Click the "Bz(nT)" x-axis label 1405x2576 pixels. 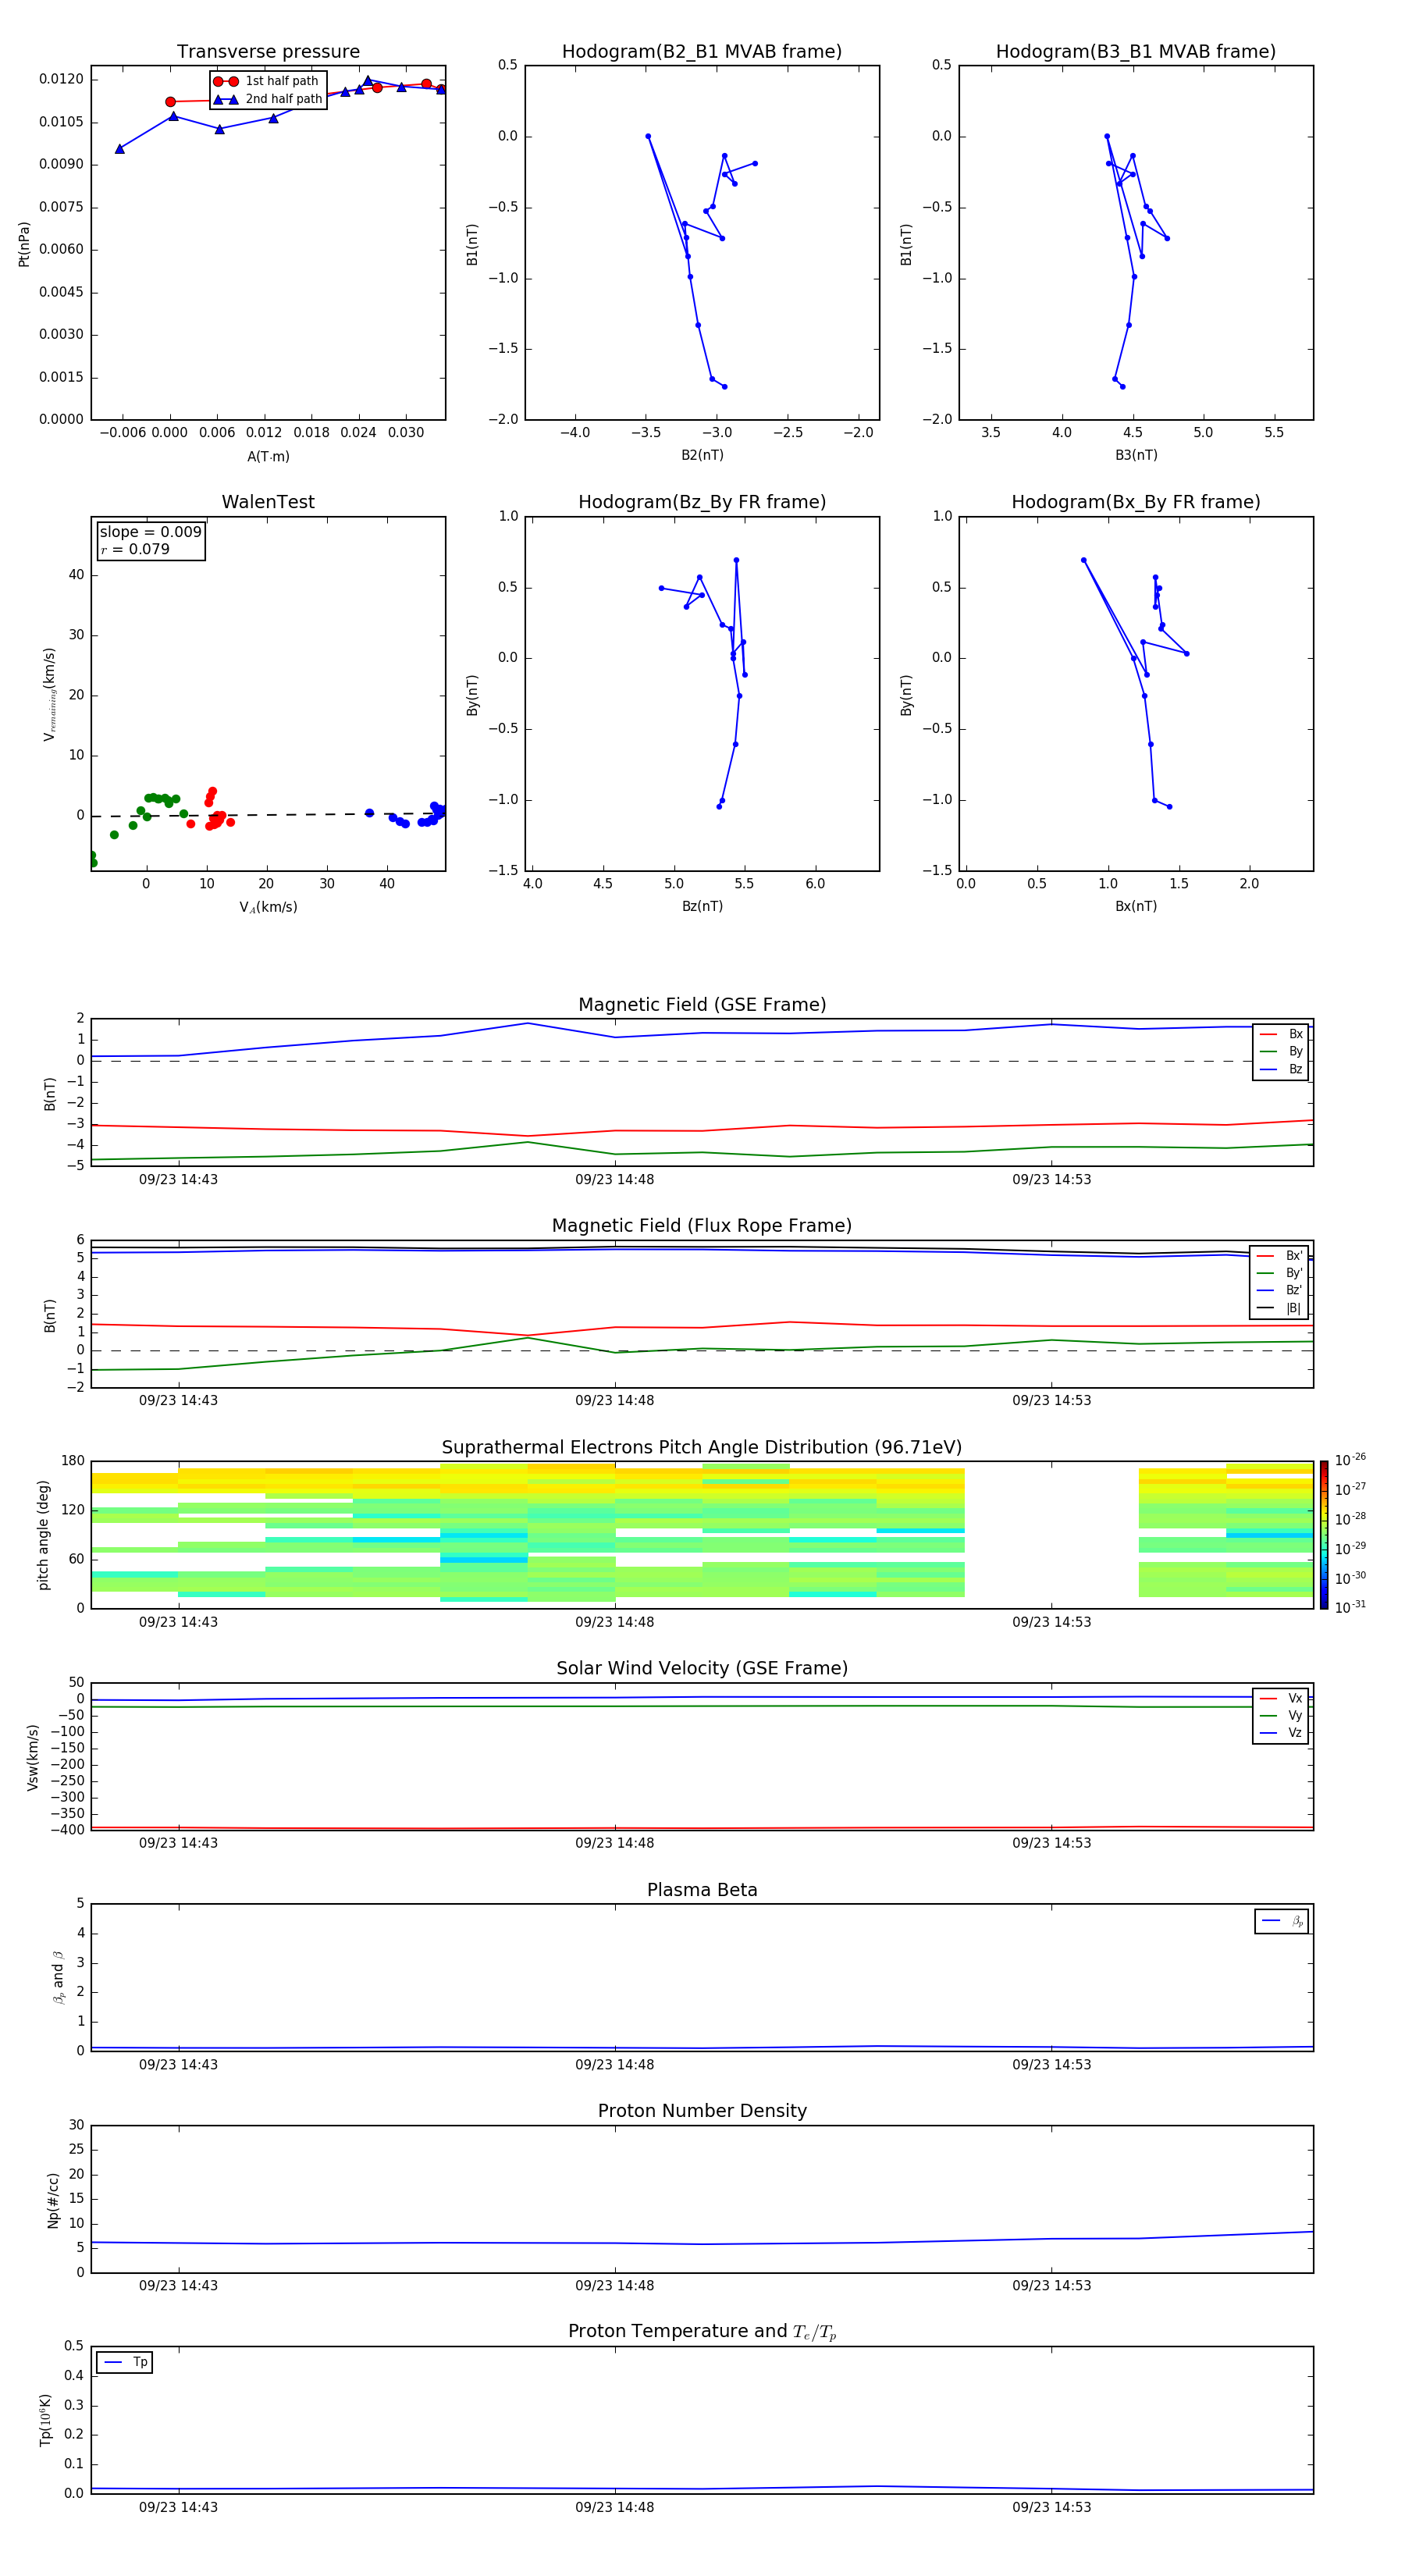tap(702, 906)
